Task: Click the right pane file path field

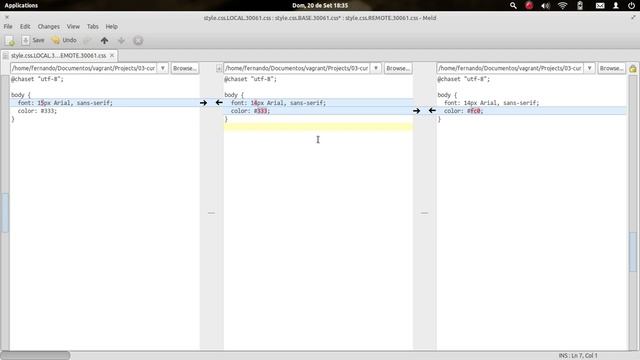Action: click(511, 68)
